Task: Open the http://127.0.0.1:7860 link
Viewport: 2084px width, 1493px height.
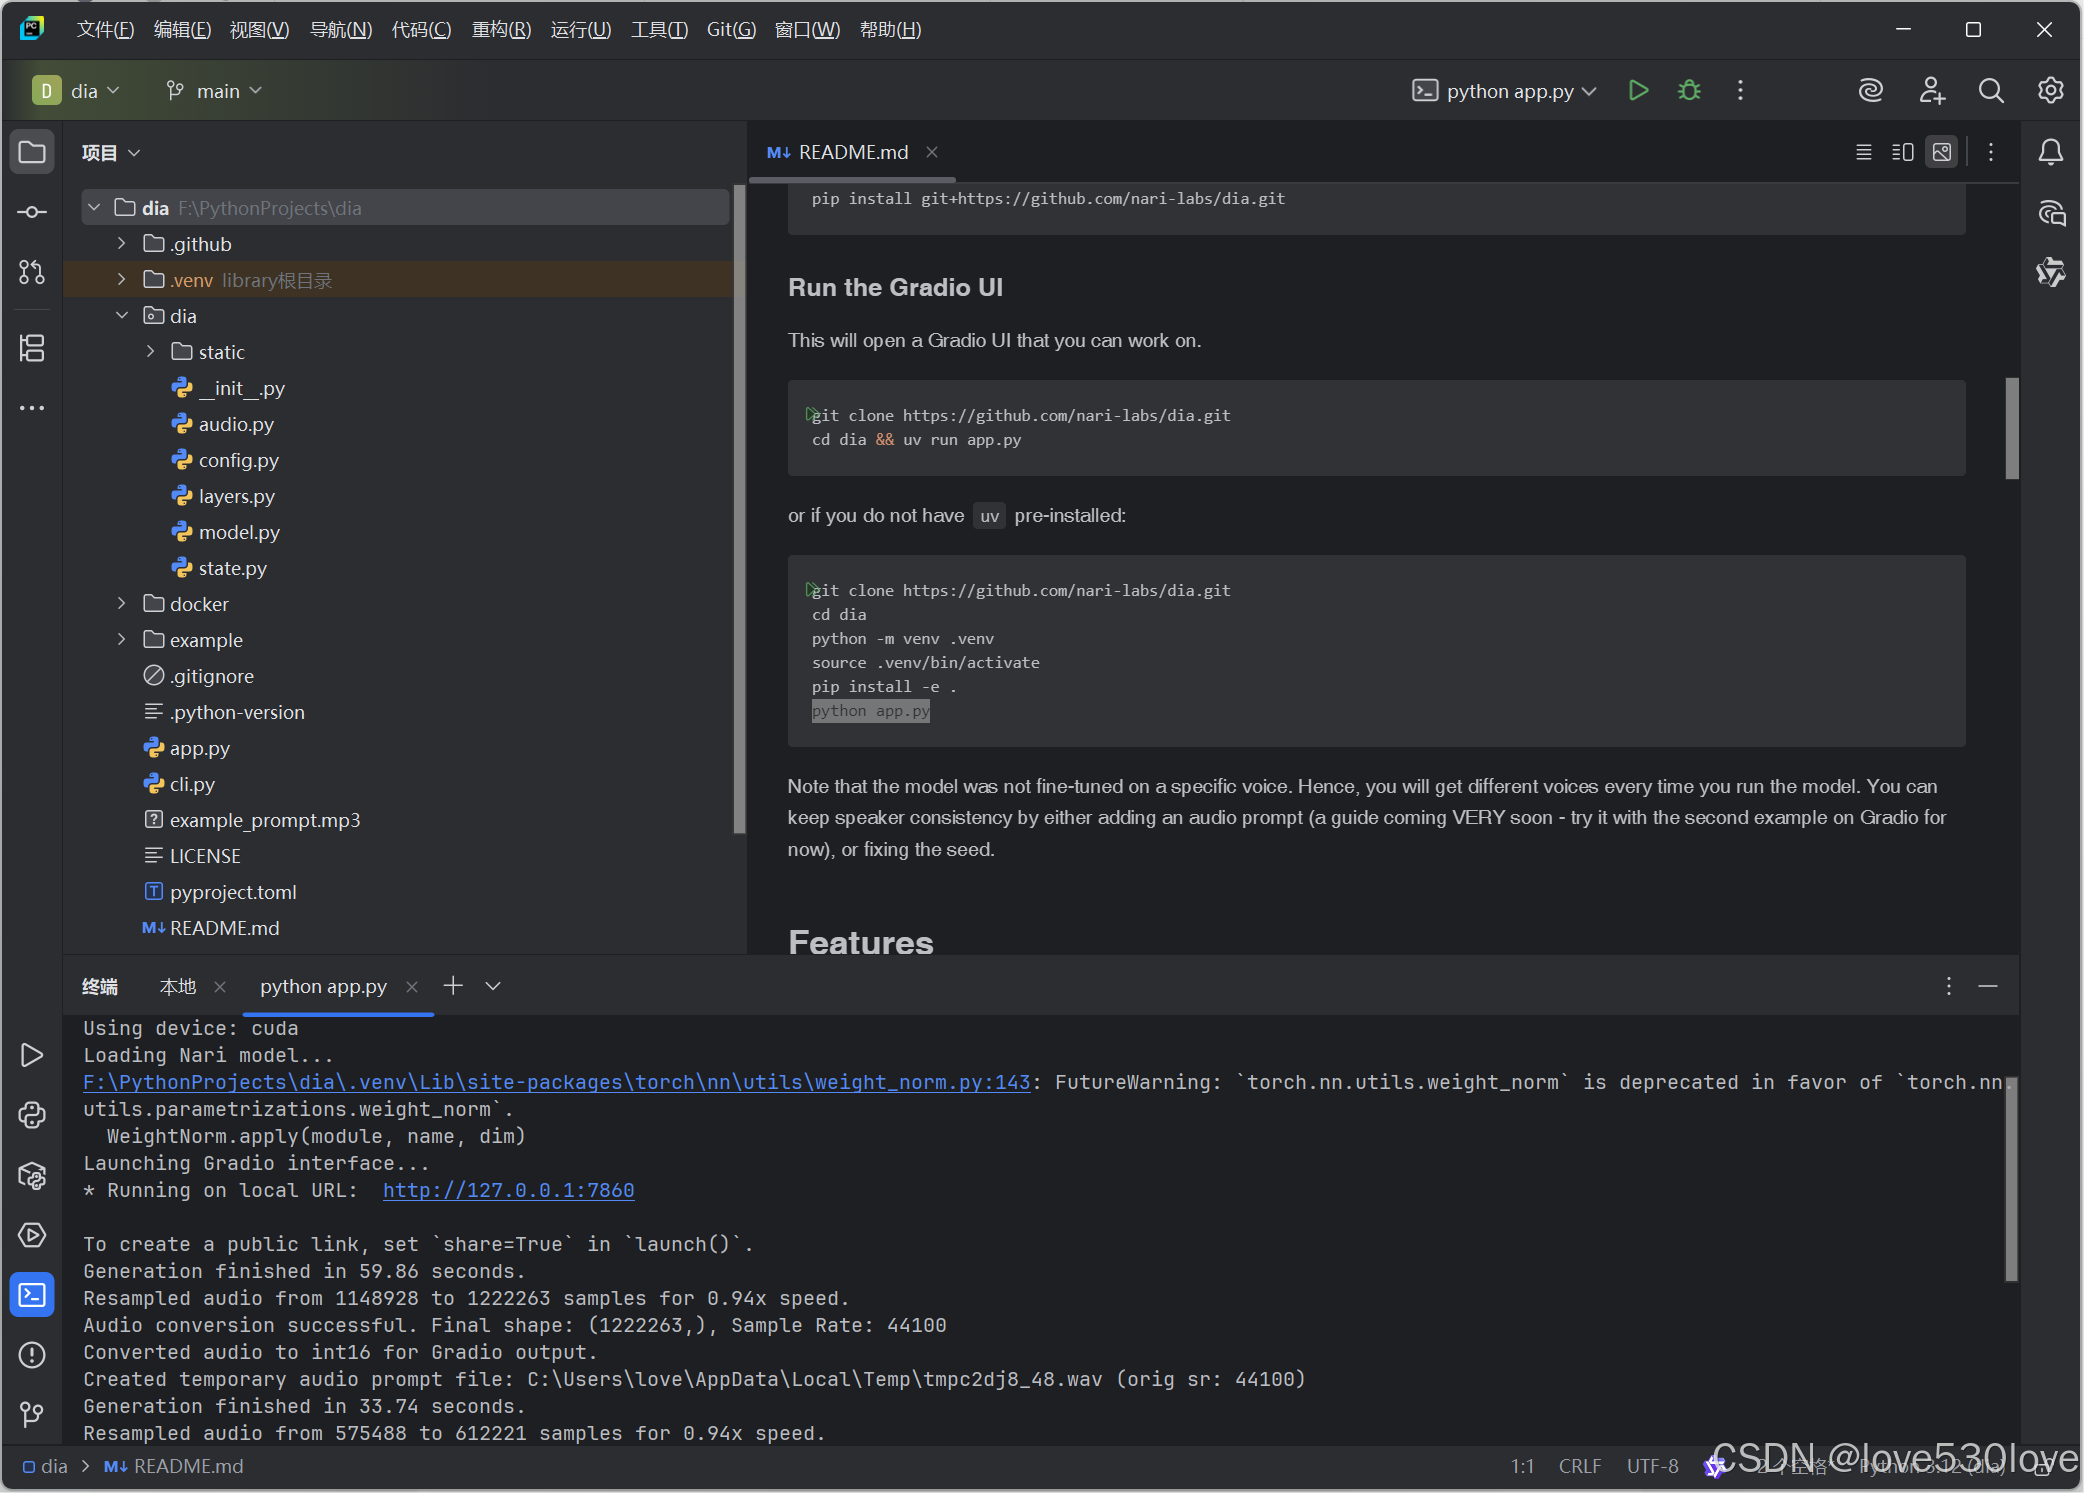Action: [x=508, y=1190]
